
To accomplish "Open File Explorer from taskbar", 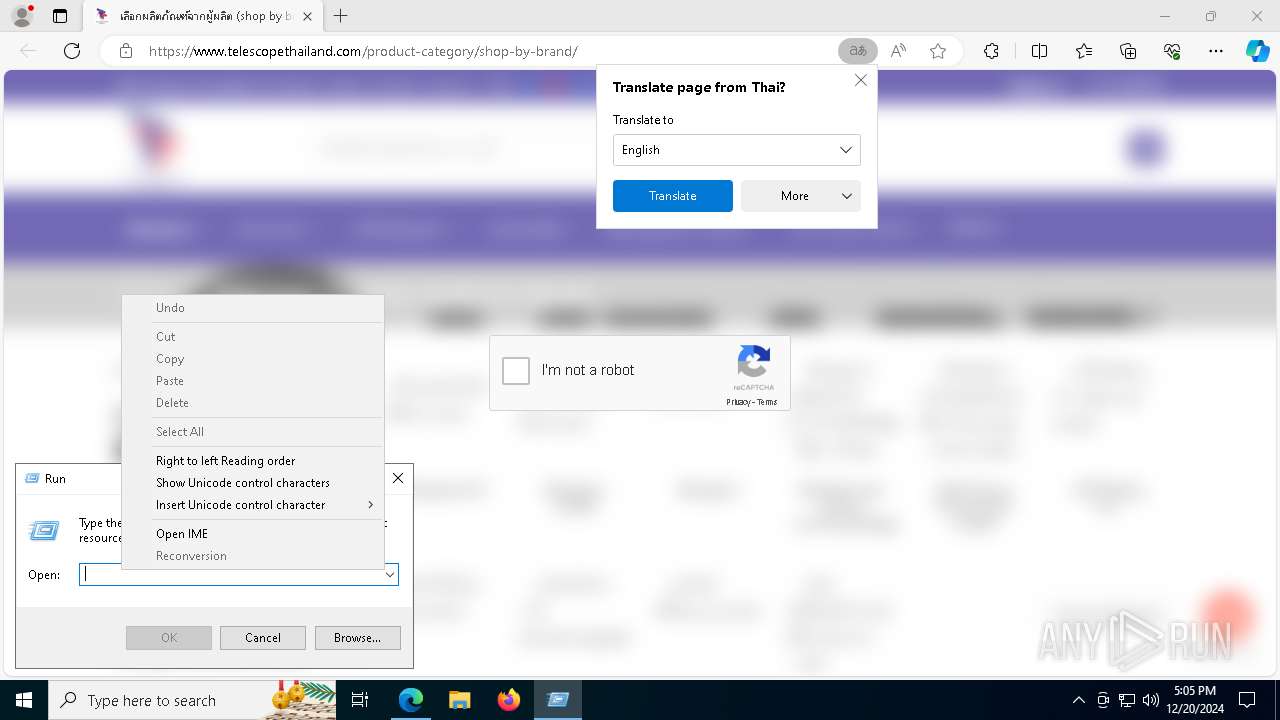I will point(459,700).
